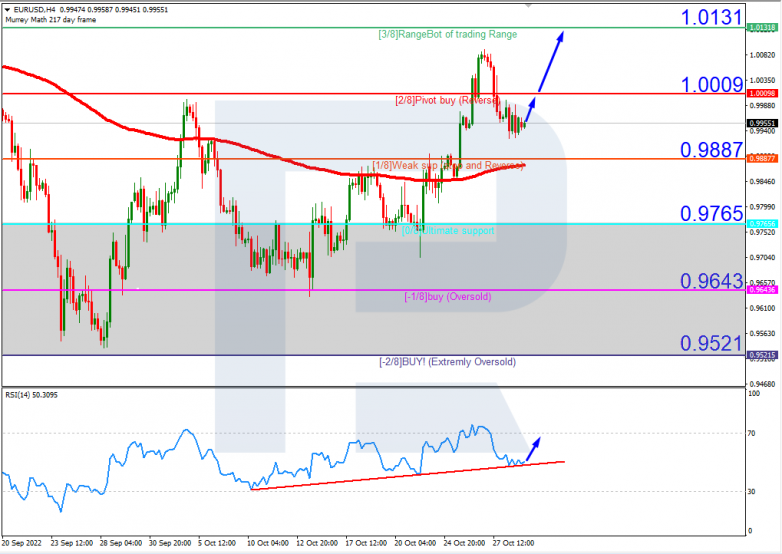Click the large 1.0131 level number
This screenshot has width=782, height=554.
point(711,17)
